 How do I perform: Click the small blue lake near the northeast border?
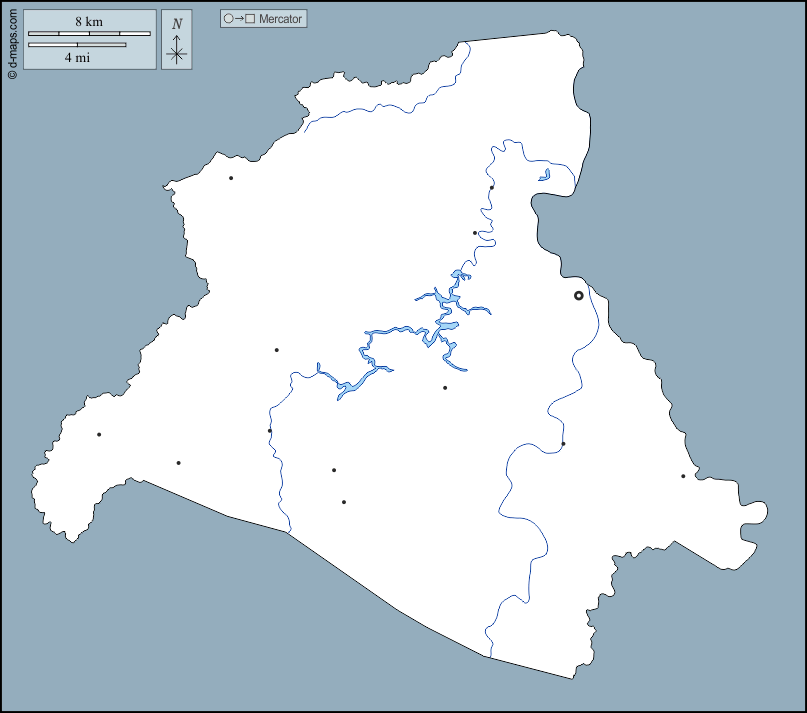pos(545,175)
